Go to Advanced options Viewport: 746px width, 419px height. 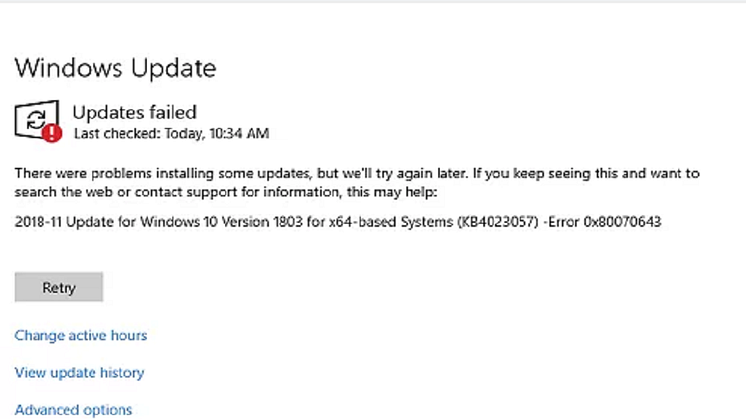click(73, 409)
